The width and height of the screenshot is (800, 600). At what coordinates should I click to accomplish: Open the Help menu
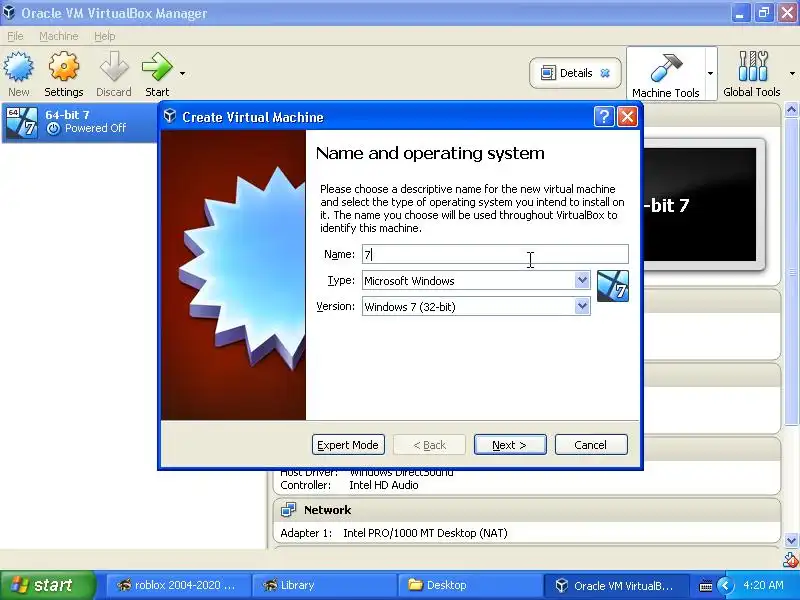click(105, 36)
